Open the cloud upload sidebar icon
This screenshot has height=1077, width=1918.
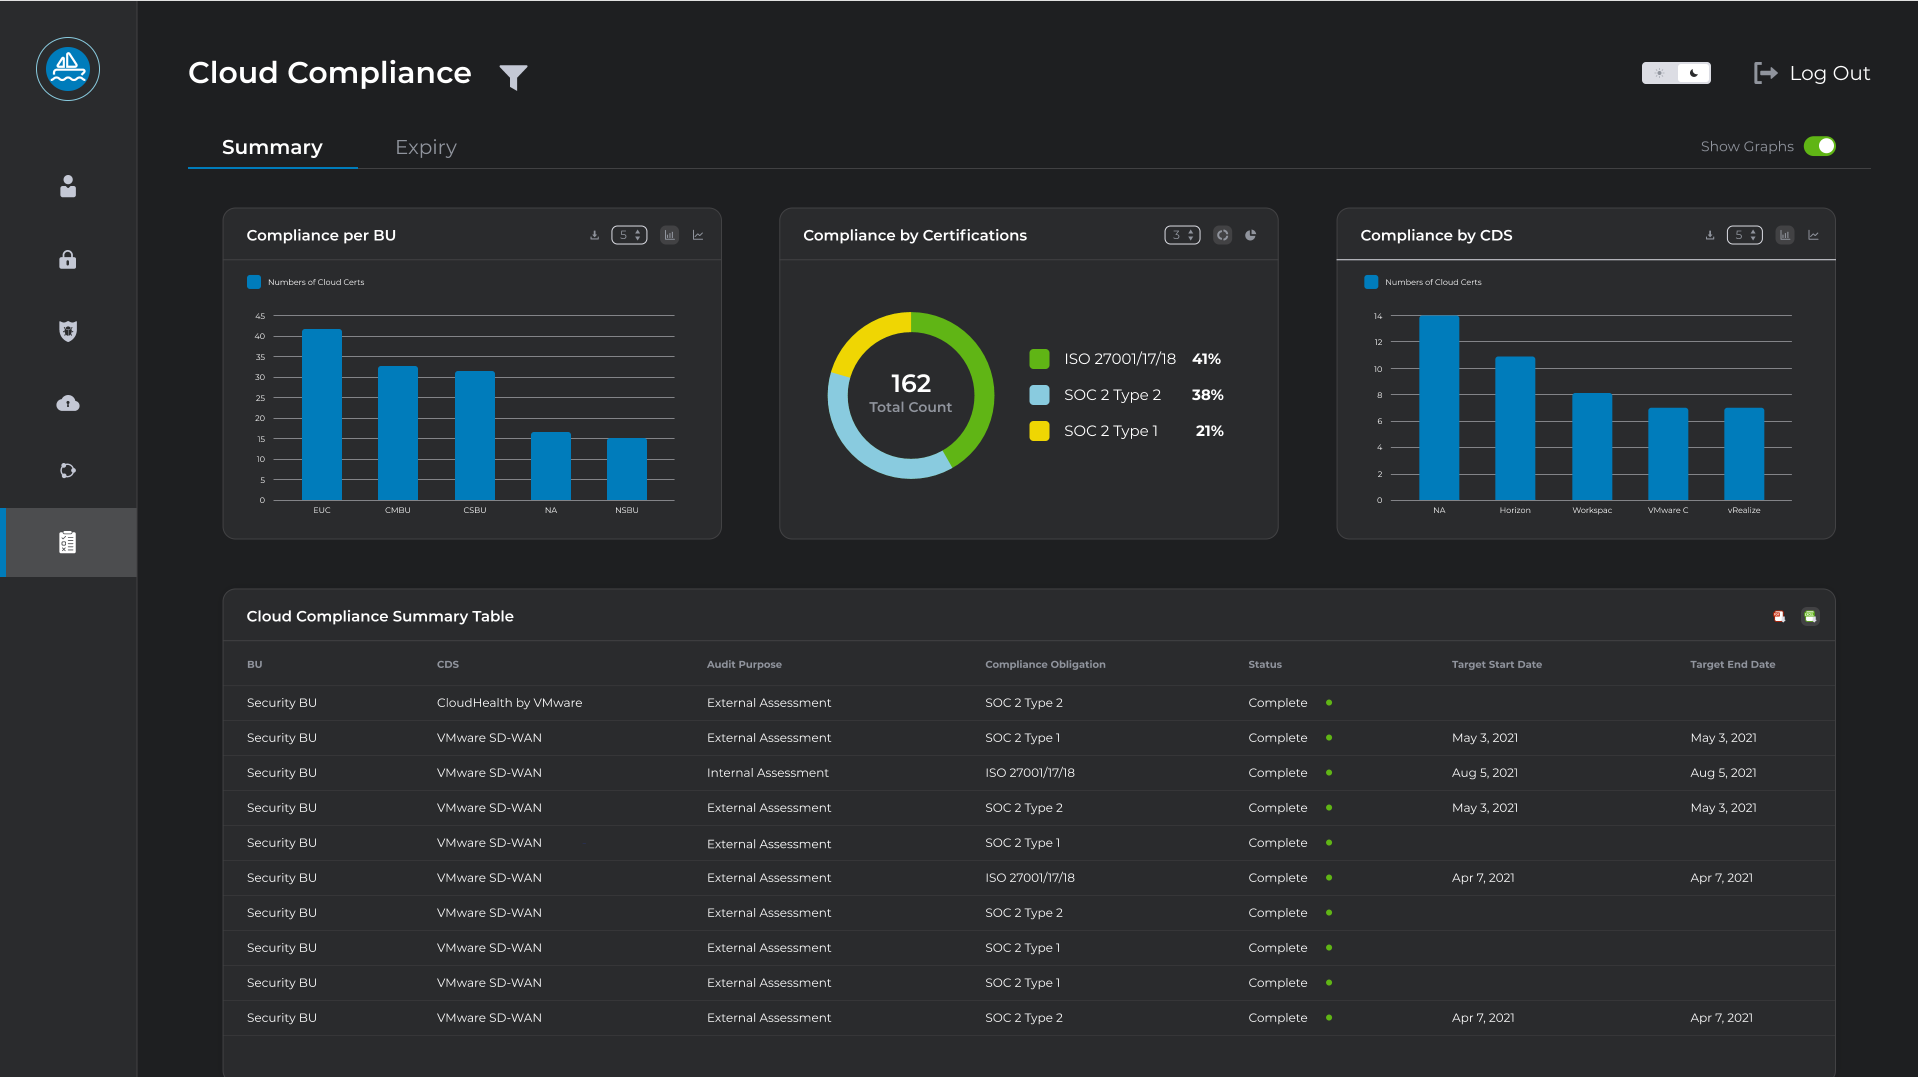tap(68, 403)
